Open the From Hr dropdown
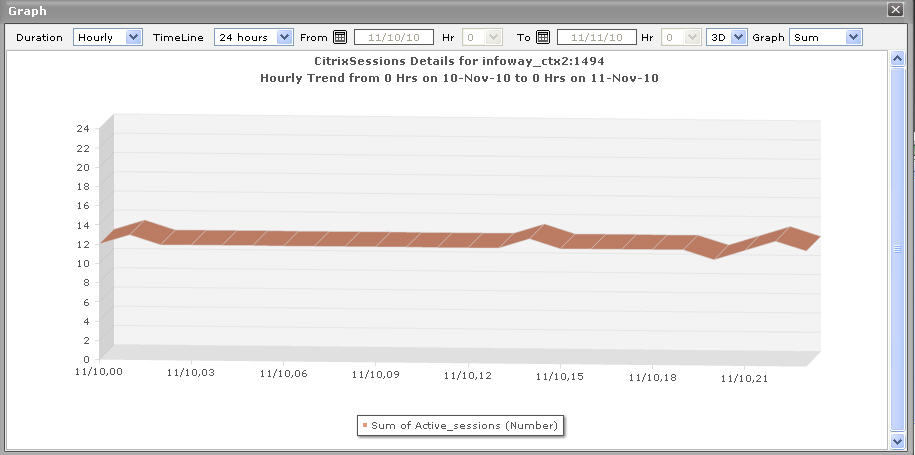 pyautogui.click(x=483, y=37)
